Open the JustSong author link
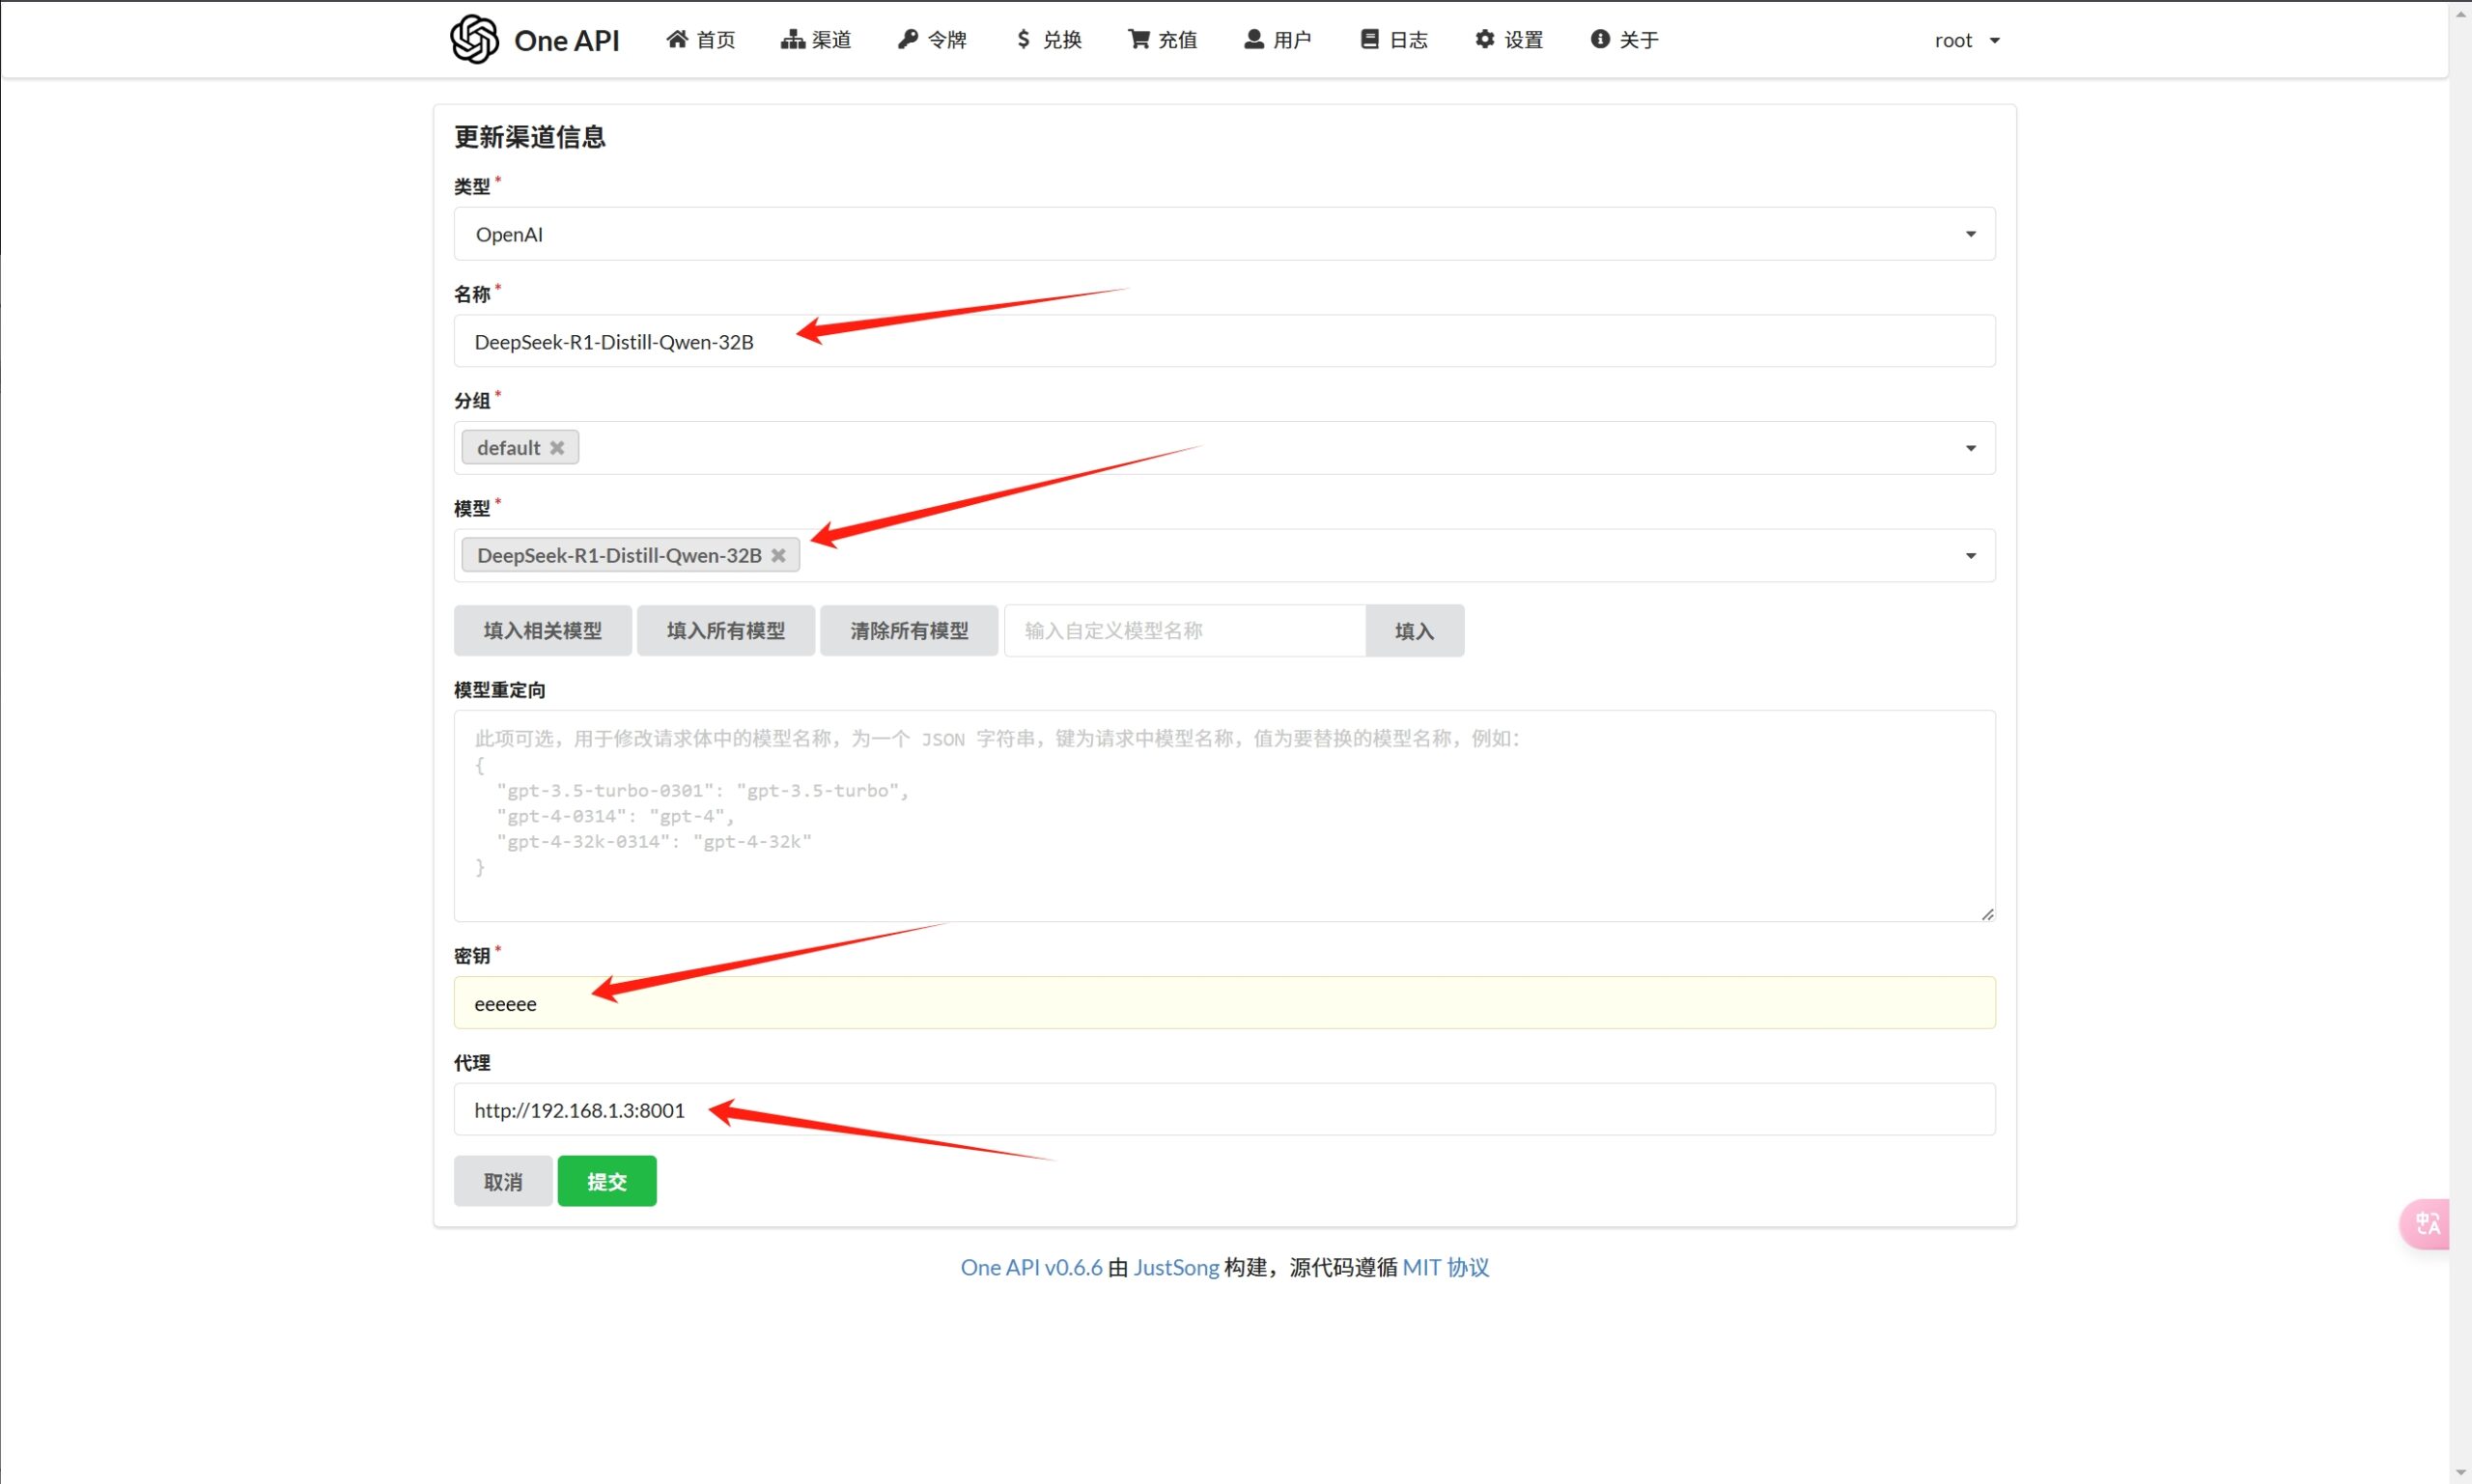Screen dimensions: 2472x1484 click(1176, 1267)
